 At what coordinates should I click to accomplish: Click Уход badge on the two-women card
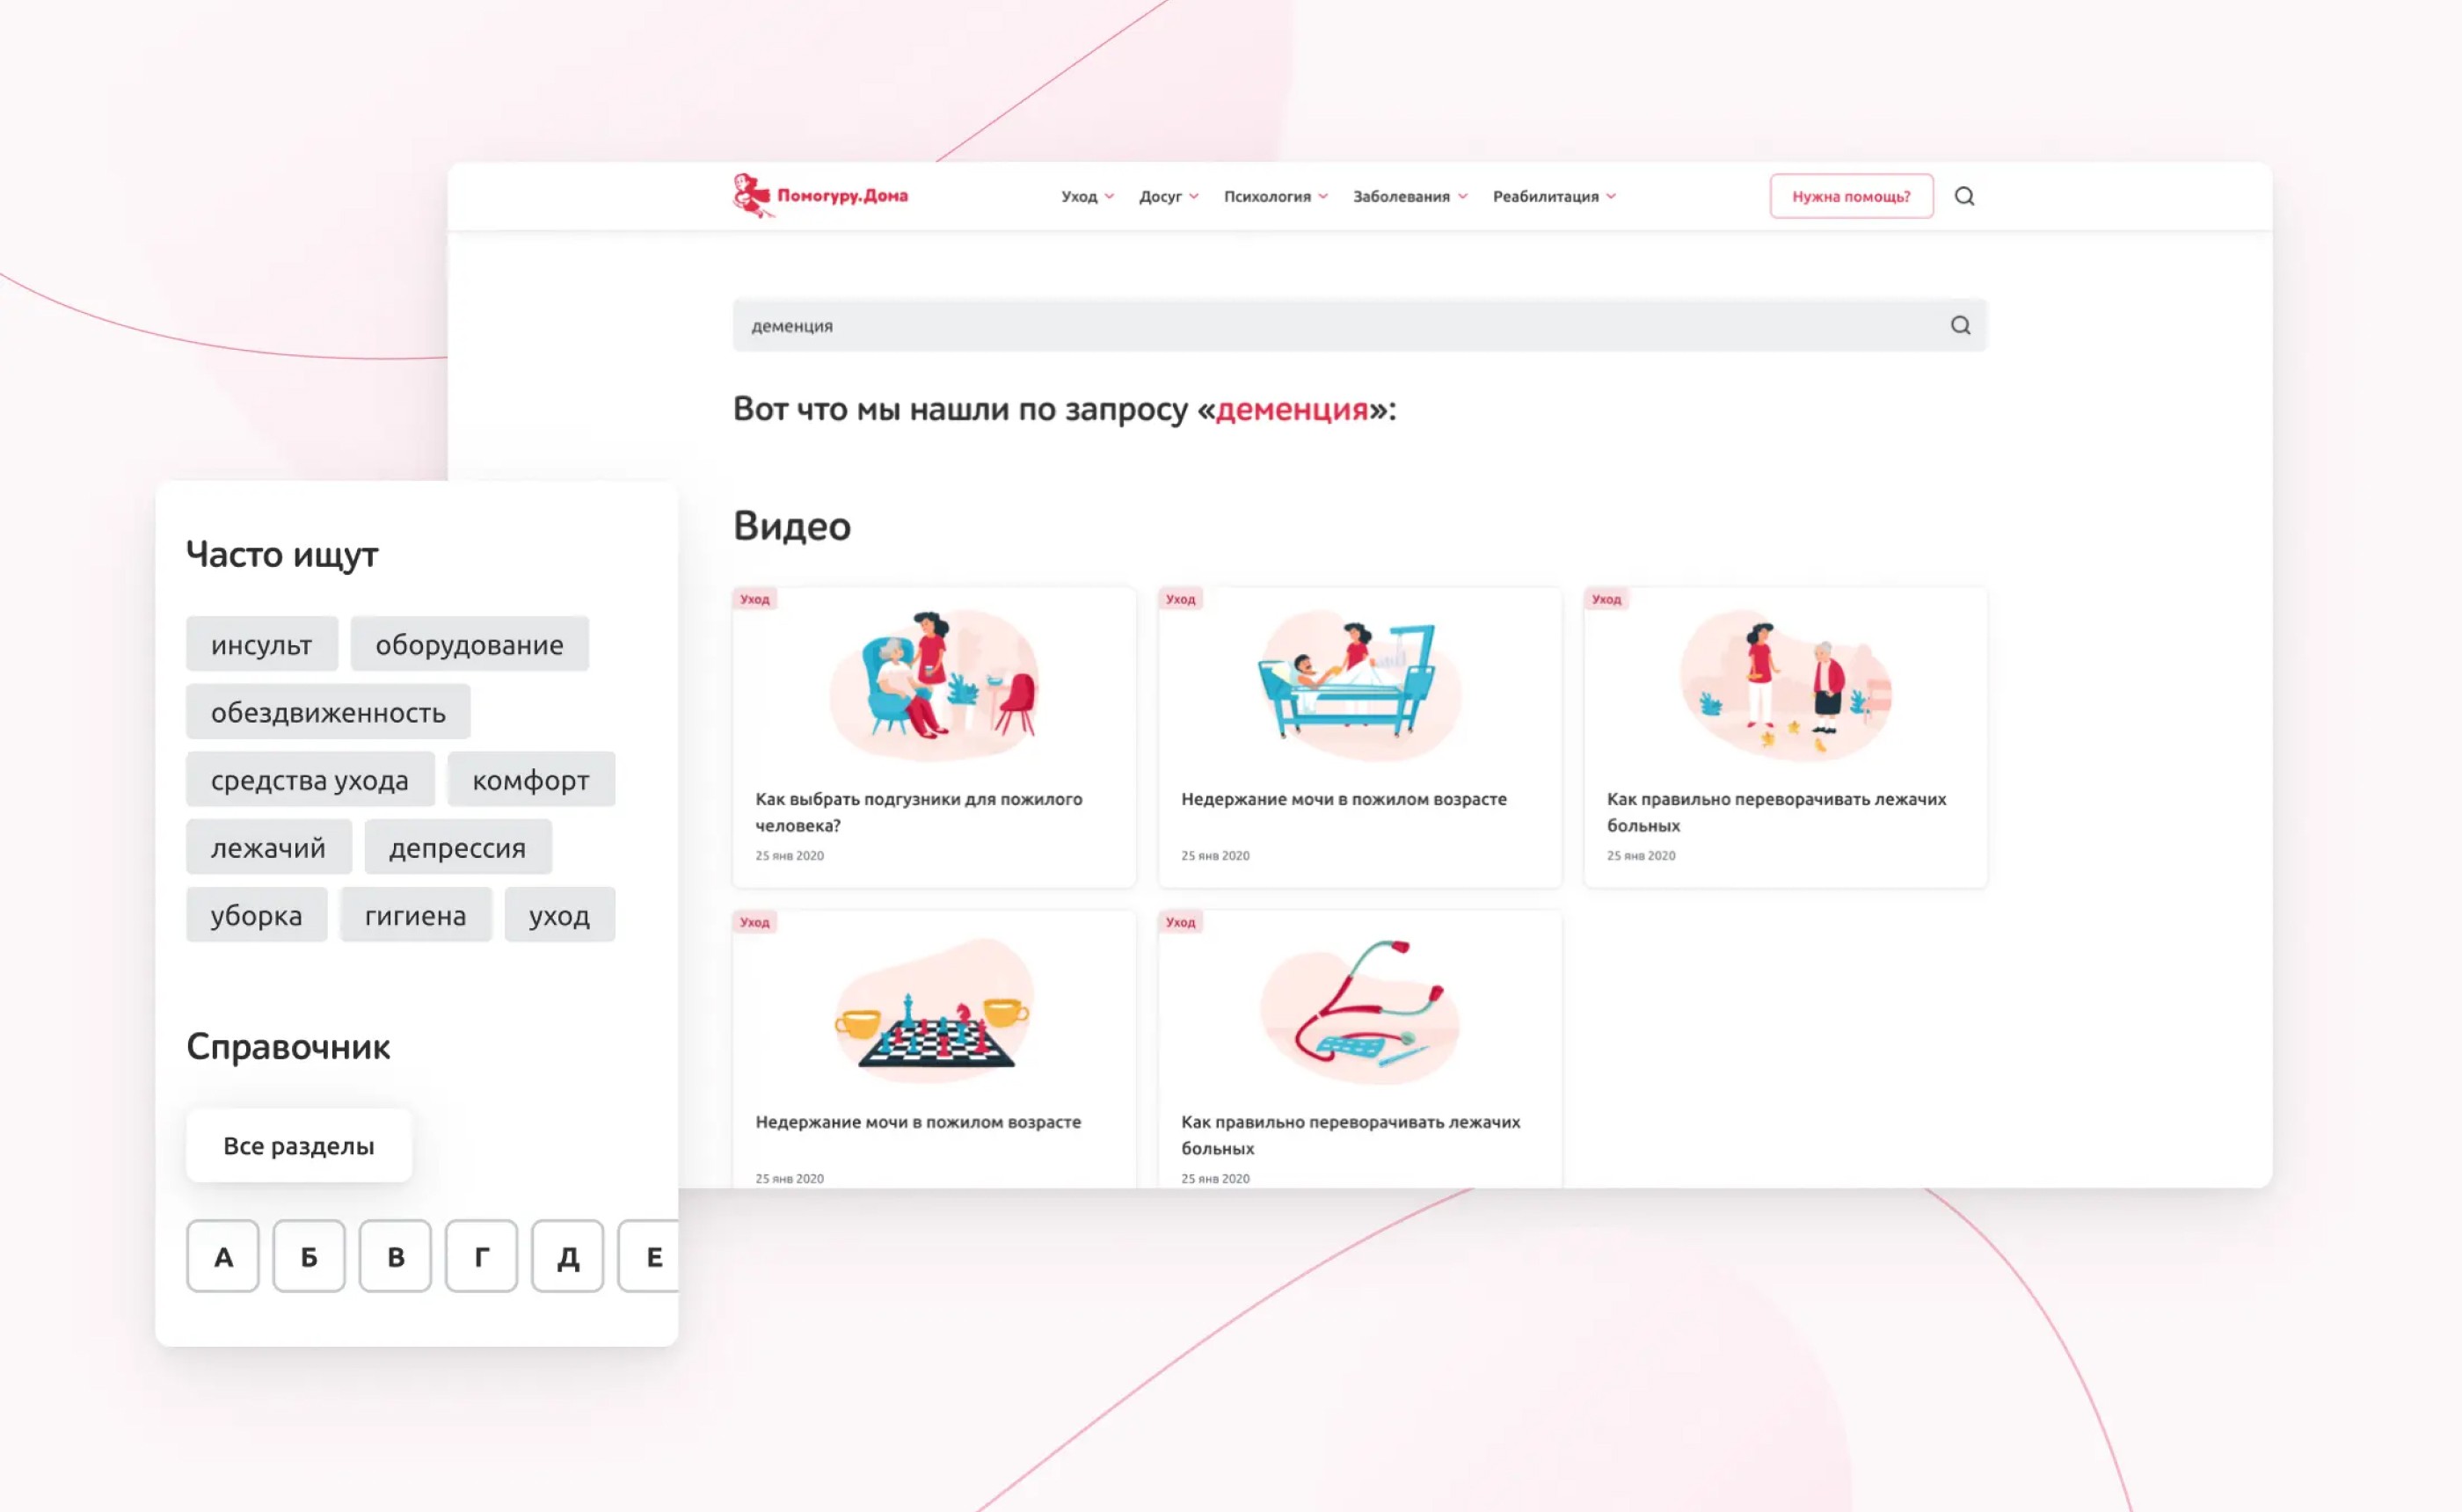coord(1606,599)
